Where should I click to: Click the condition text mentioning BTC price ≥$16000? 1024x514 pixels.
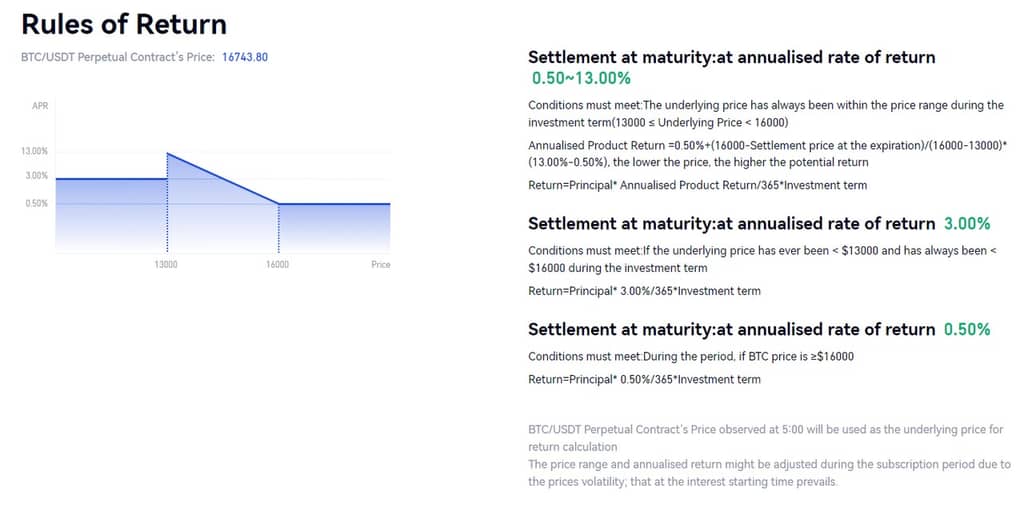coord(690,357)
